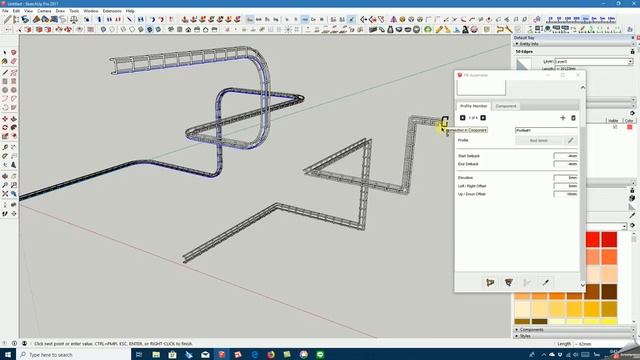Click the first build icon in dialog footer

pyautogui.click(x=490, y=282)
